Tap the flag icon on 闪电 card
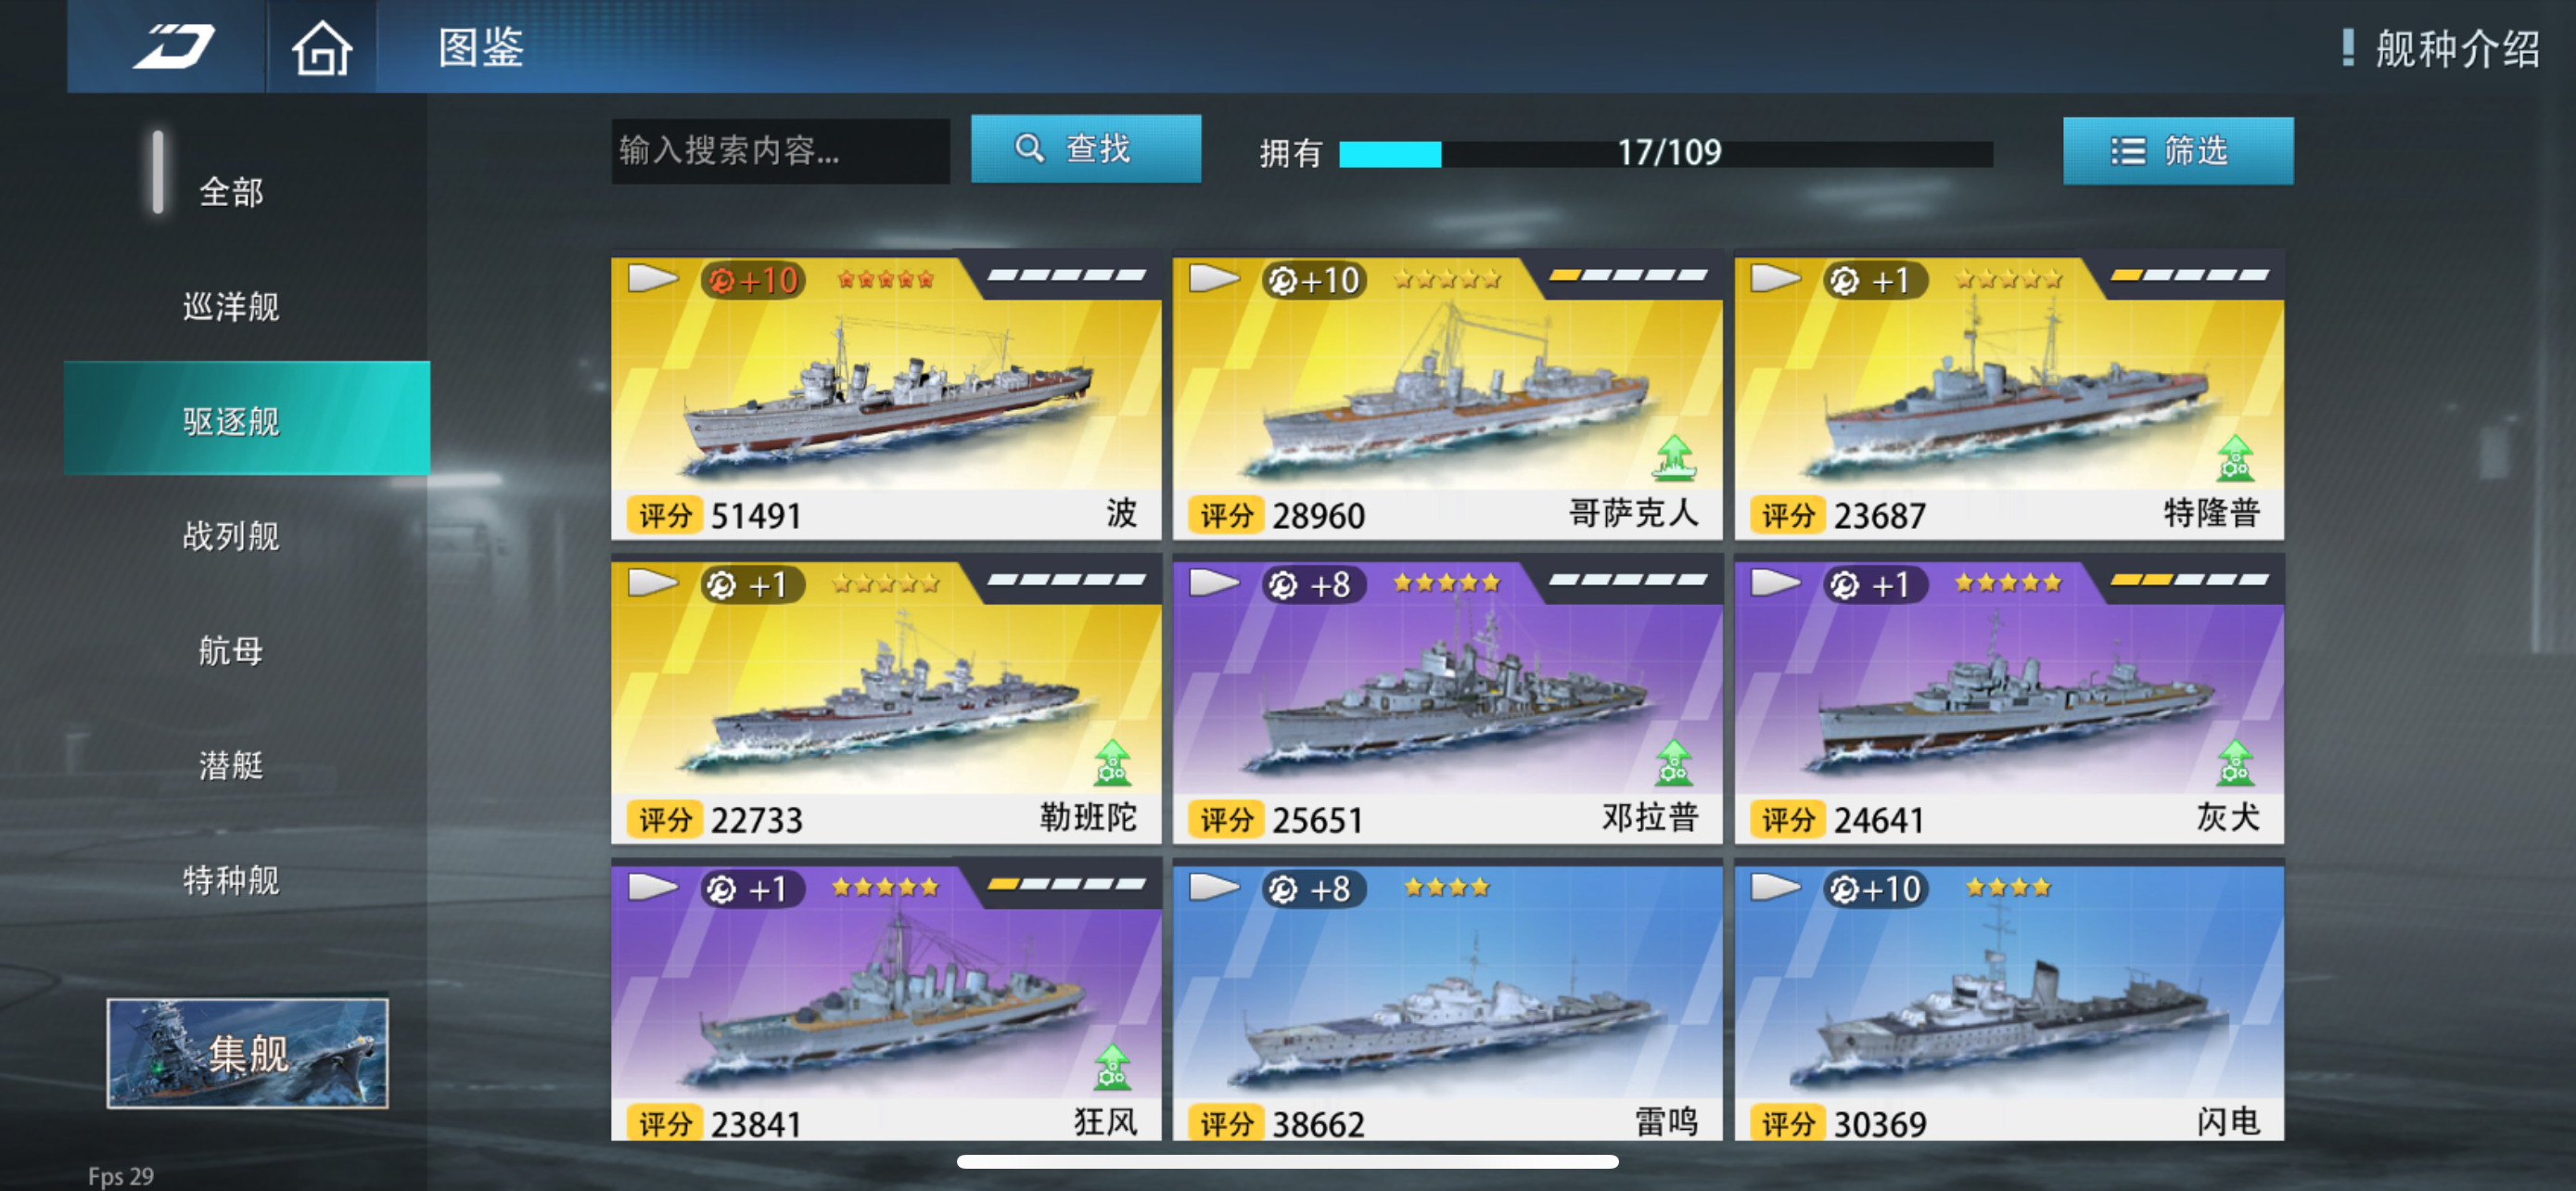2576x1191 pixels. click(1776, 888)
